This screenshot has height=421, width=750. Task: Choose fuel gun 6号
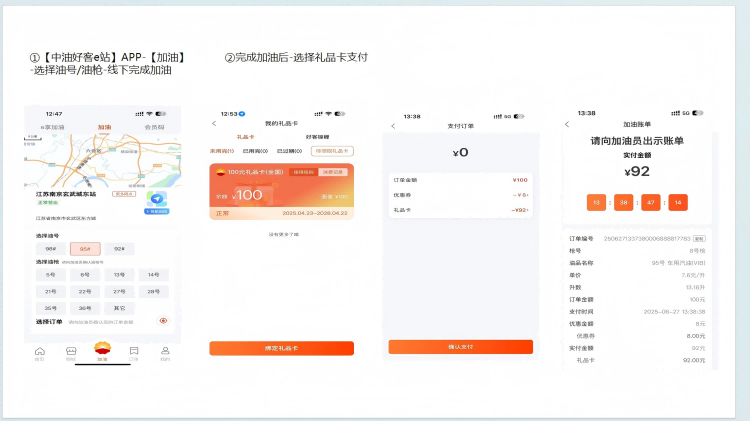[x=84, y=274]
